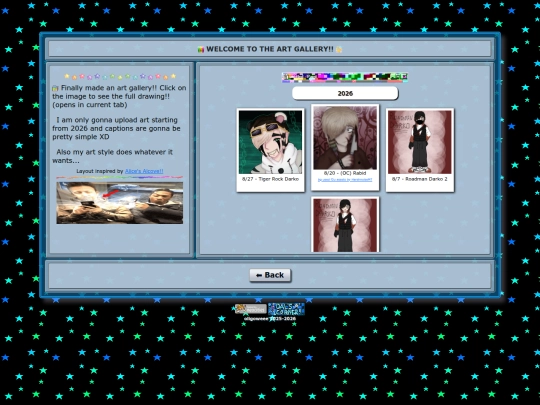Click the glitchy rainbow banner above 2026

click(x=345, y=77)
